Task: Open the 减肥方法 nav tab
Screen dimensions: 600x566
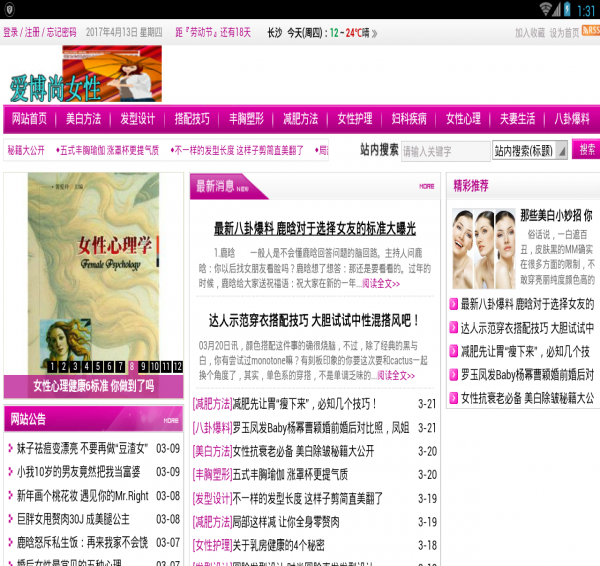Action: 301,119
